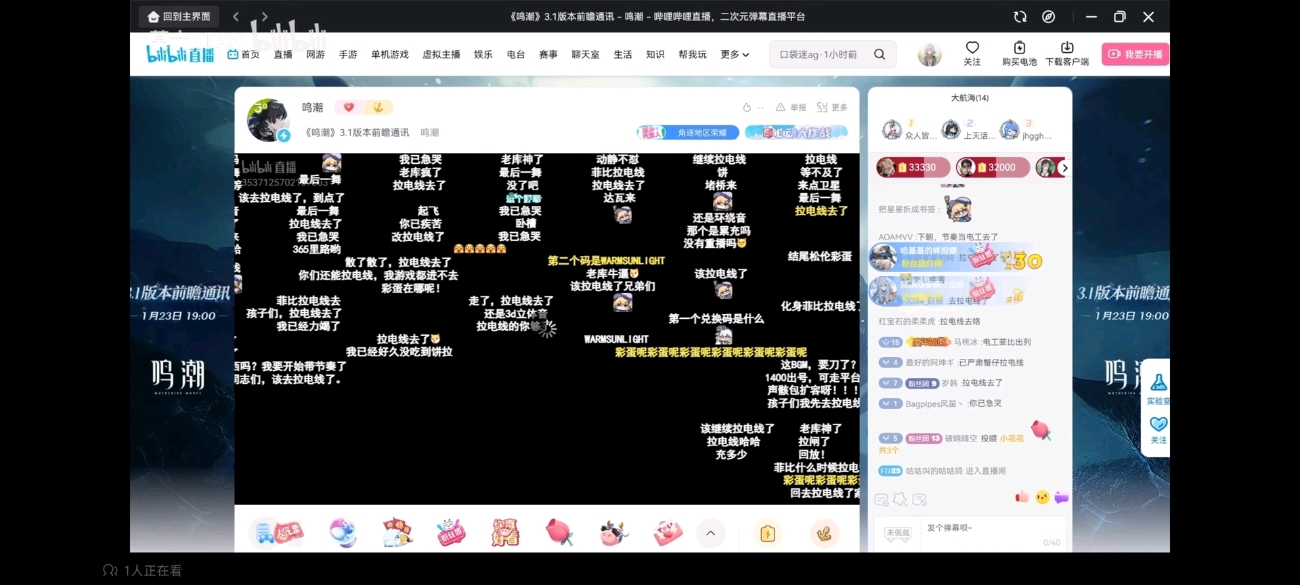Open the 单机游戏 nav item
Viewport: 1300px width, 585px height.
click(390, 54)
